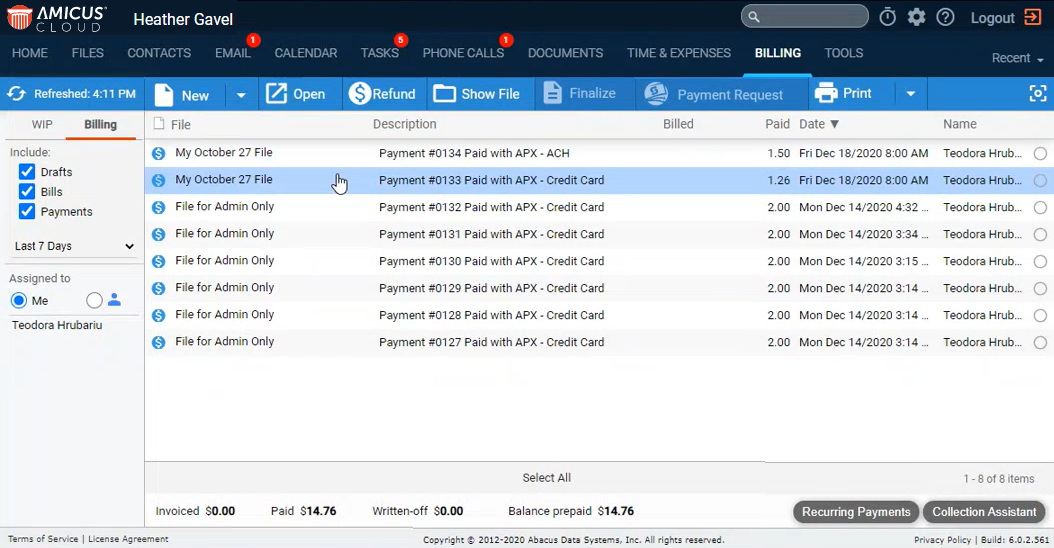Click payment icon of Payment #0132 row
1054x548 pixels.
159,207
